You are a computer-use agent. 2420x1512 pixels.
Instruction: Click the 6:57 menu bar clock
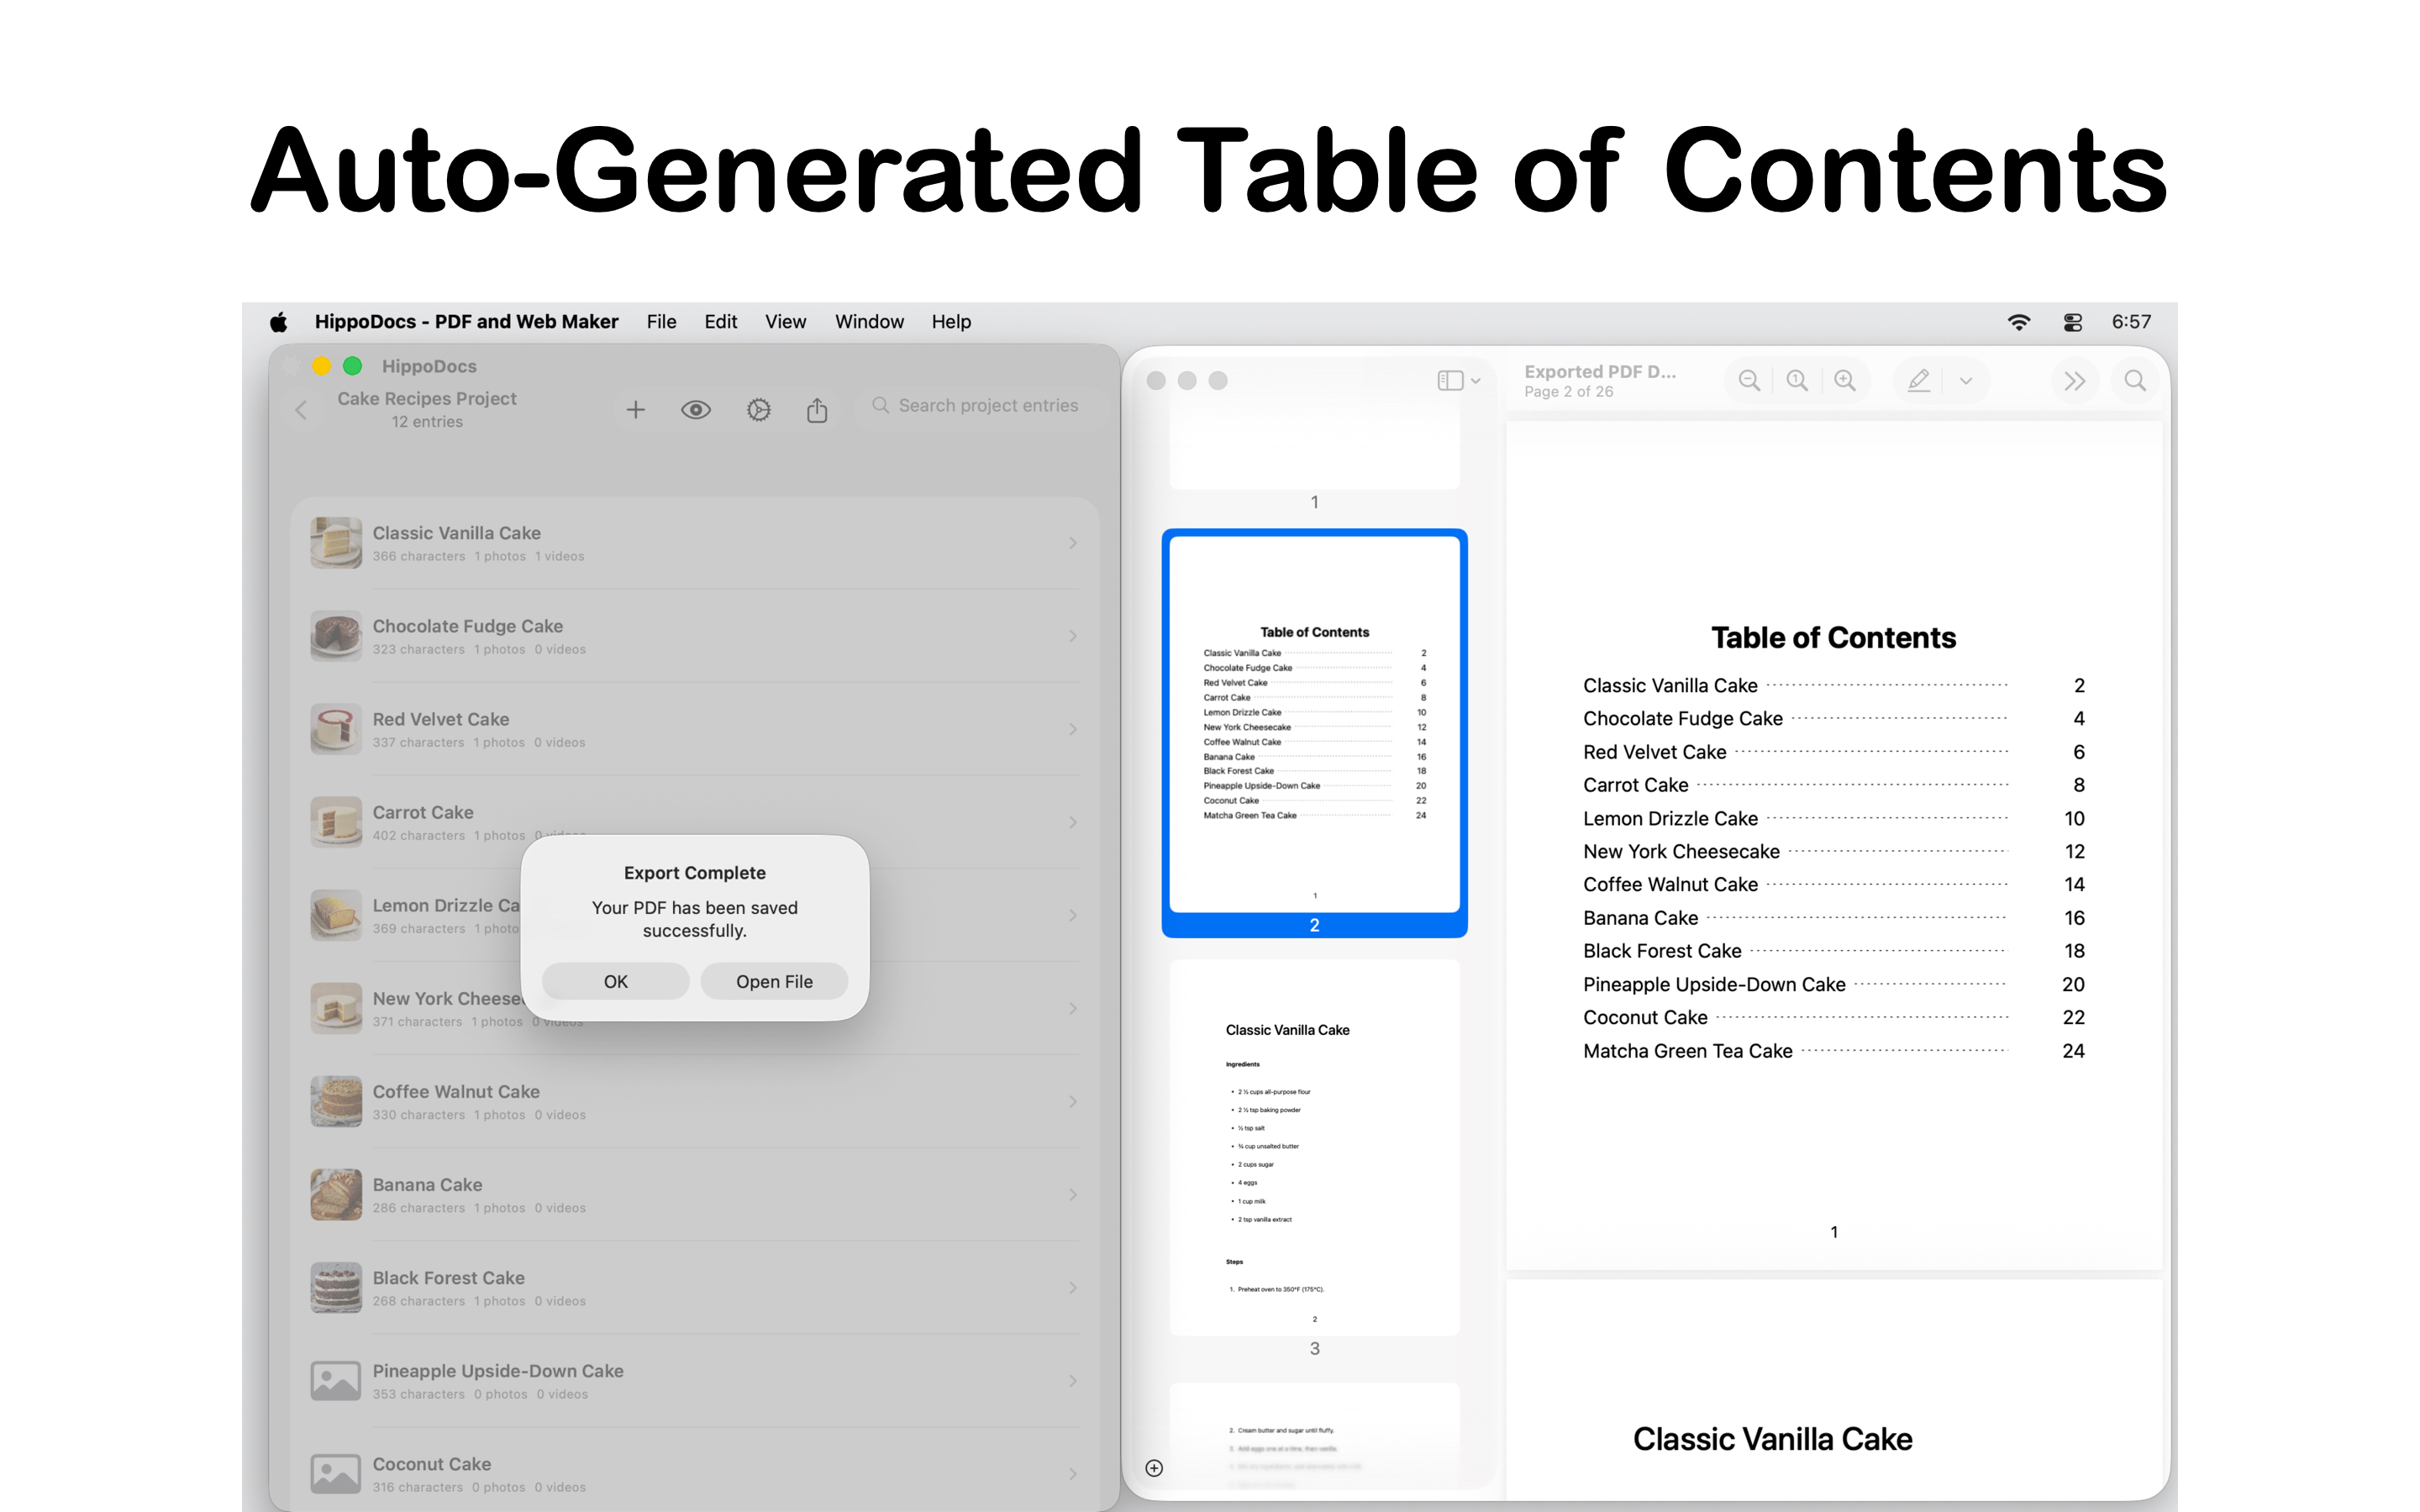[2131, 322]
